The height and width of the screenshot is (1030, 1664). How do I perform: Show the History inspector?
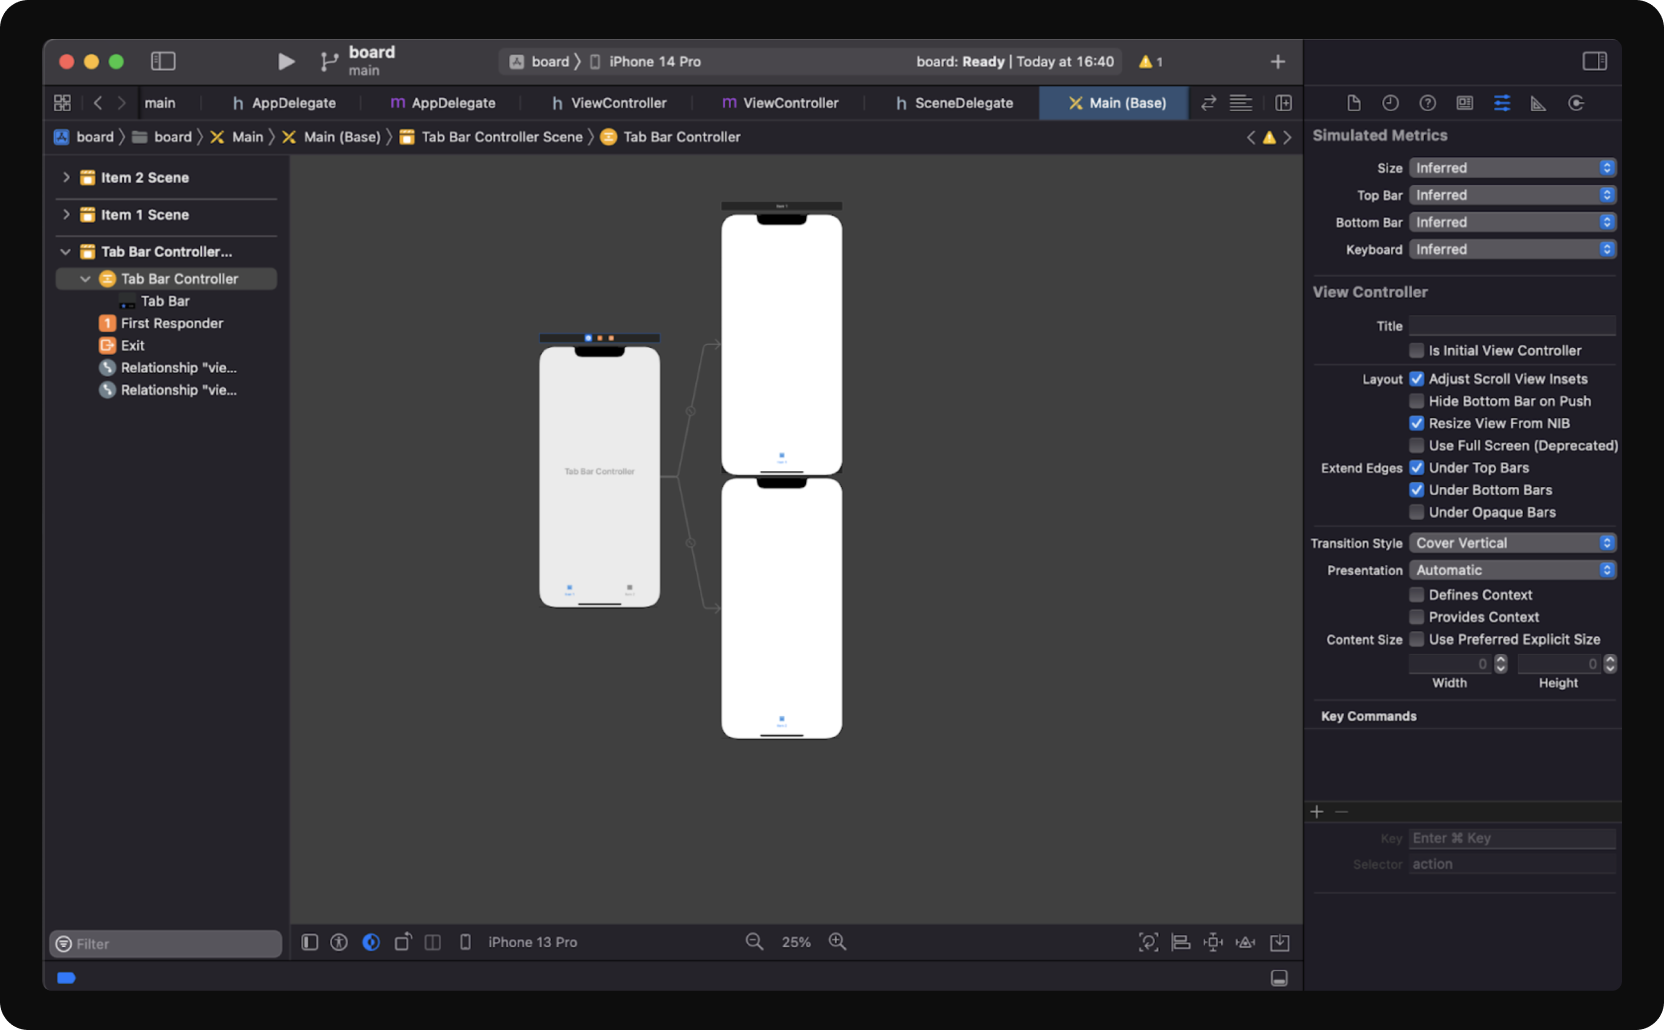[x=1391, y=103]
